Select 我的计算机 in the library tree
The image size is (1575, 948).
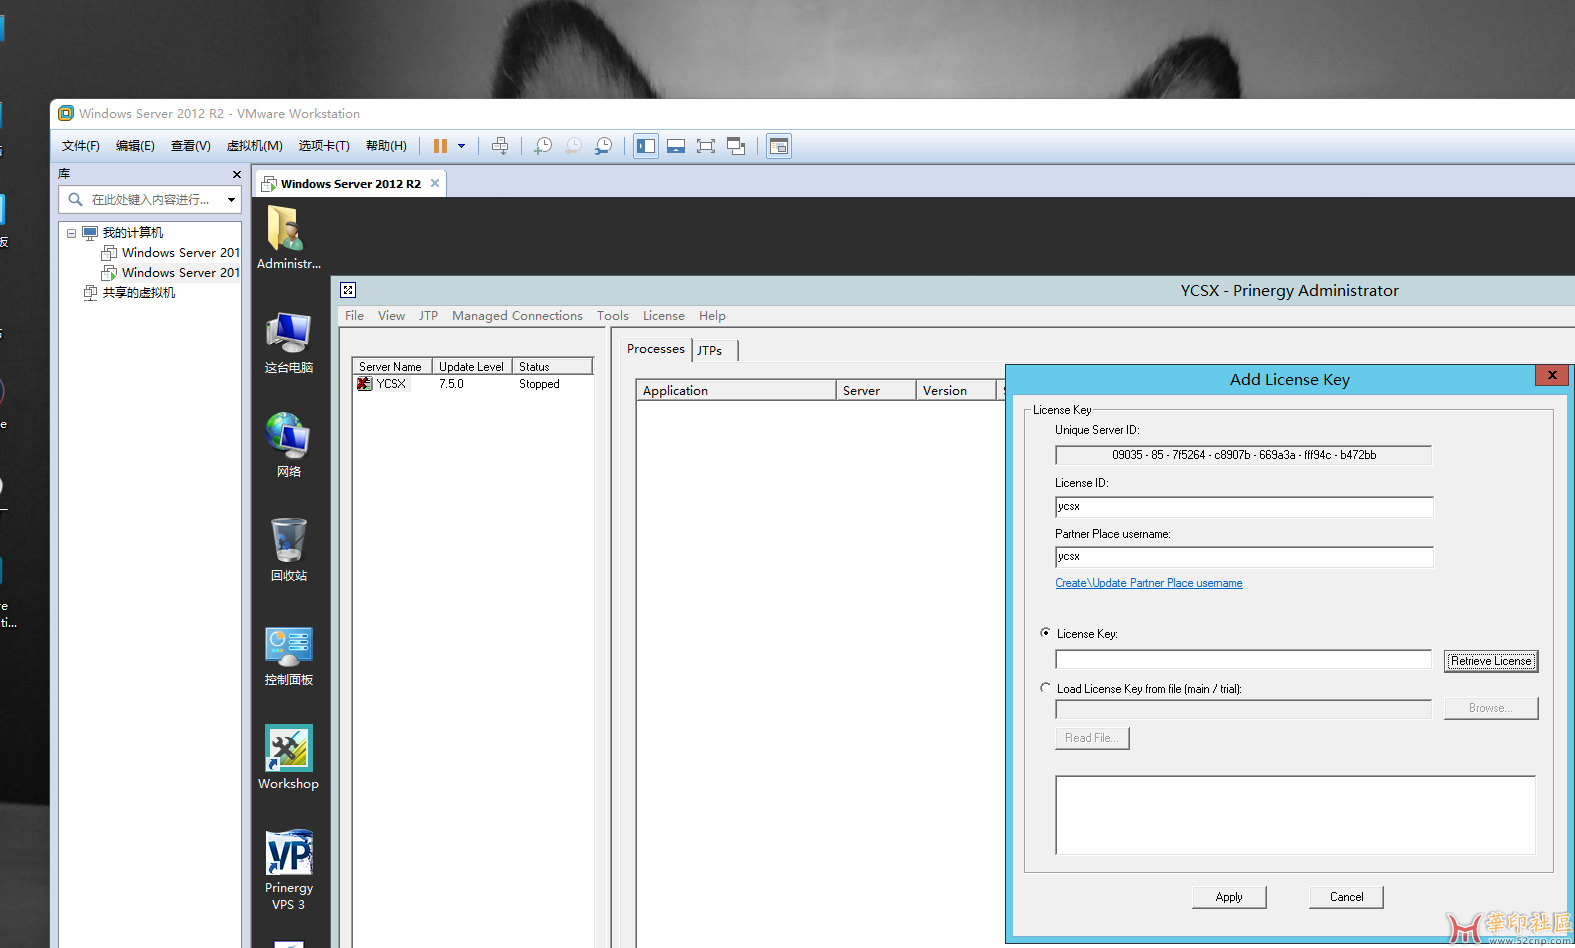tap(132, 233)
